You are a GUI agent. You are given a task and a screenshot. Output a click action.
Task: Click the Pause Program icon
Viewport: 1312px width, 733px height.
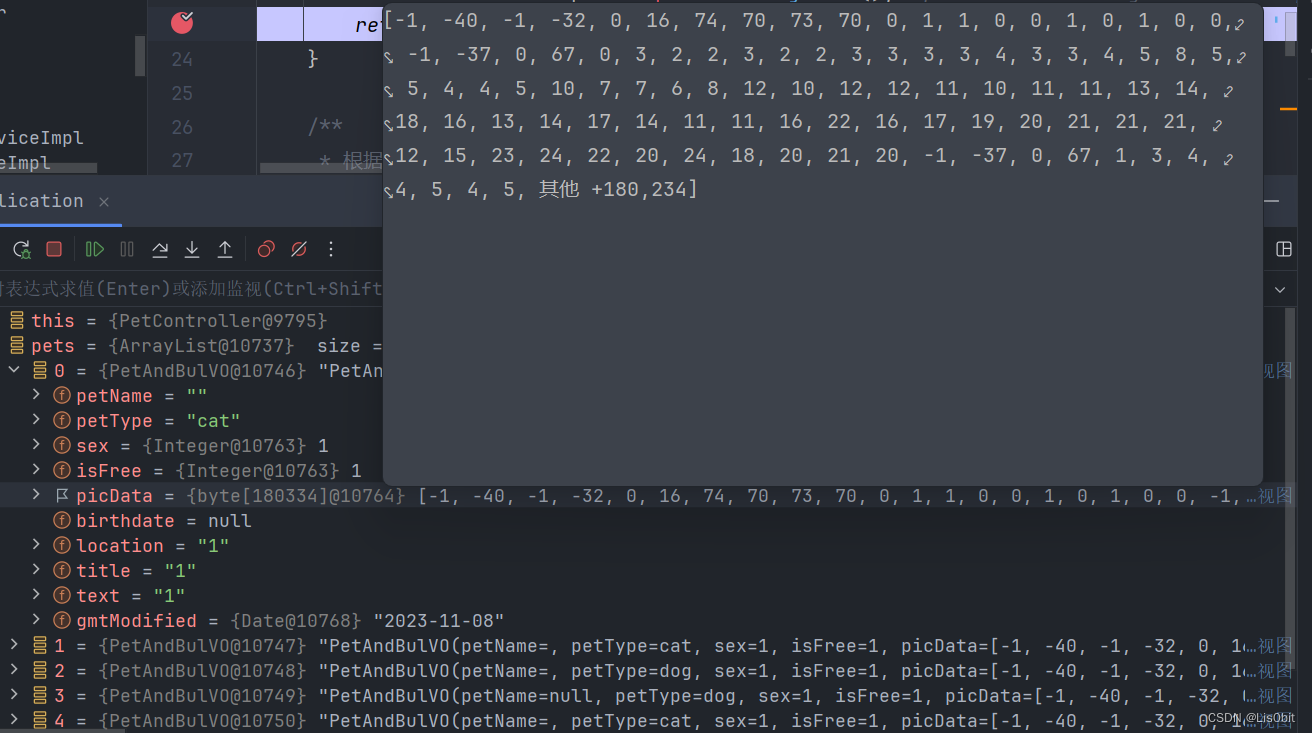tap(127, 249)
